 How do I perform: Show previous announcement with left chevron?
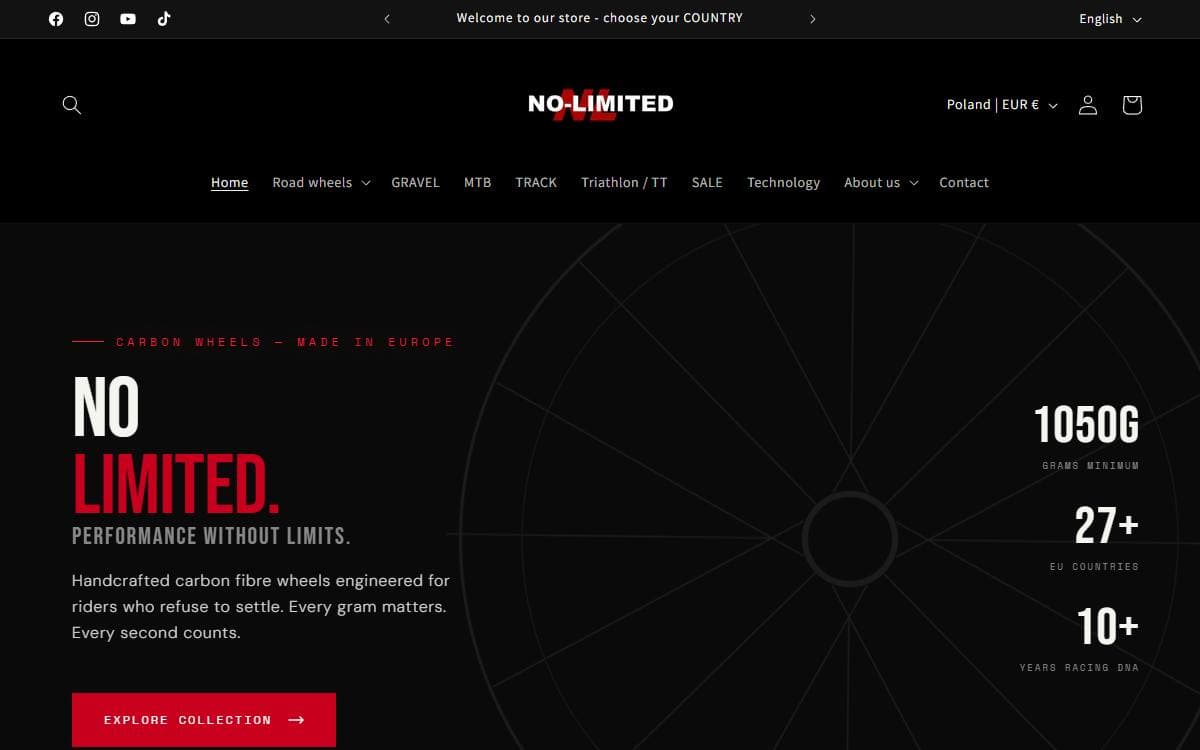pos(387,19)
